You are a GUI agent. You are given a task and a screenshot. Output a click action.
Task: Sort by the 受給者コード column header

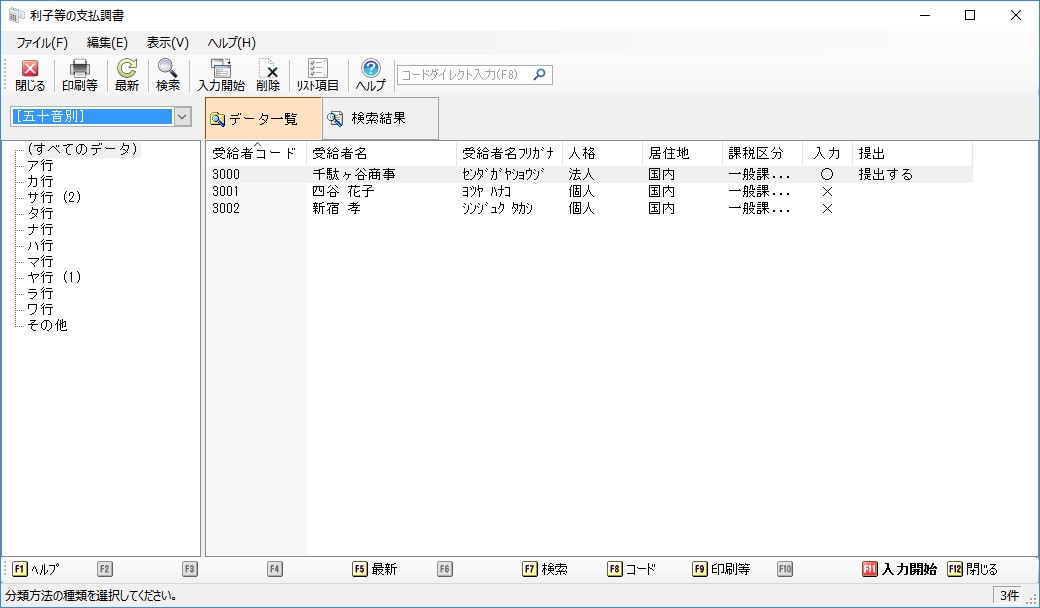(x=254, y=154)
